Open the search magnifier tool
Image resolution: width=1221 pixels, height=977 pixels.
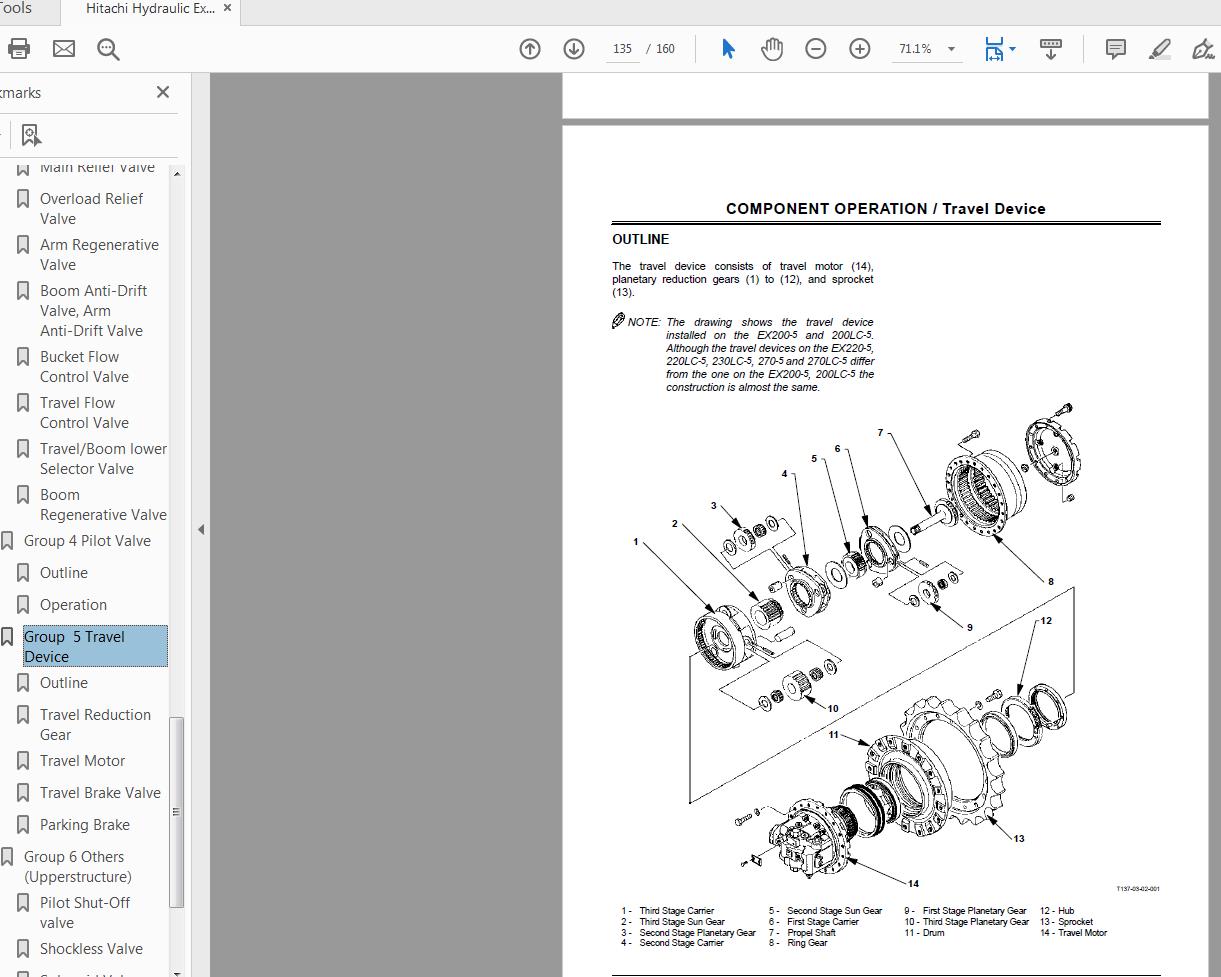click(108, 49)
